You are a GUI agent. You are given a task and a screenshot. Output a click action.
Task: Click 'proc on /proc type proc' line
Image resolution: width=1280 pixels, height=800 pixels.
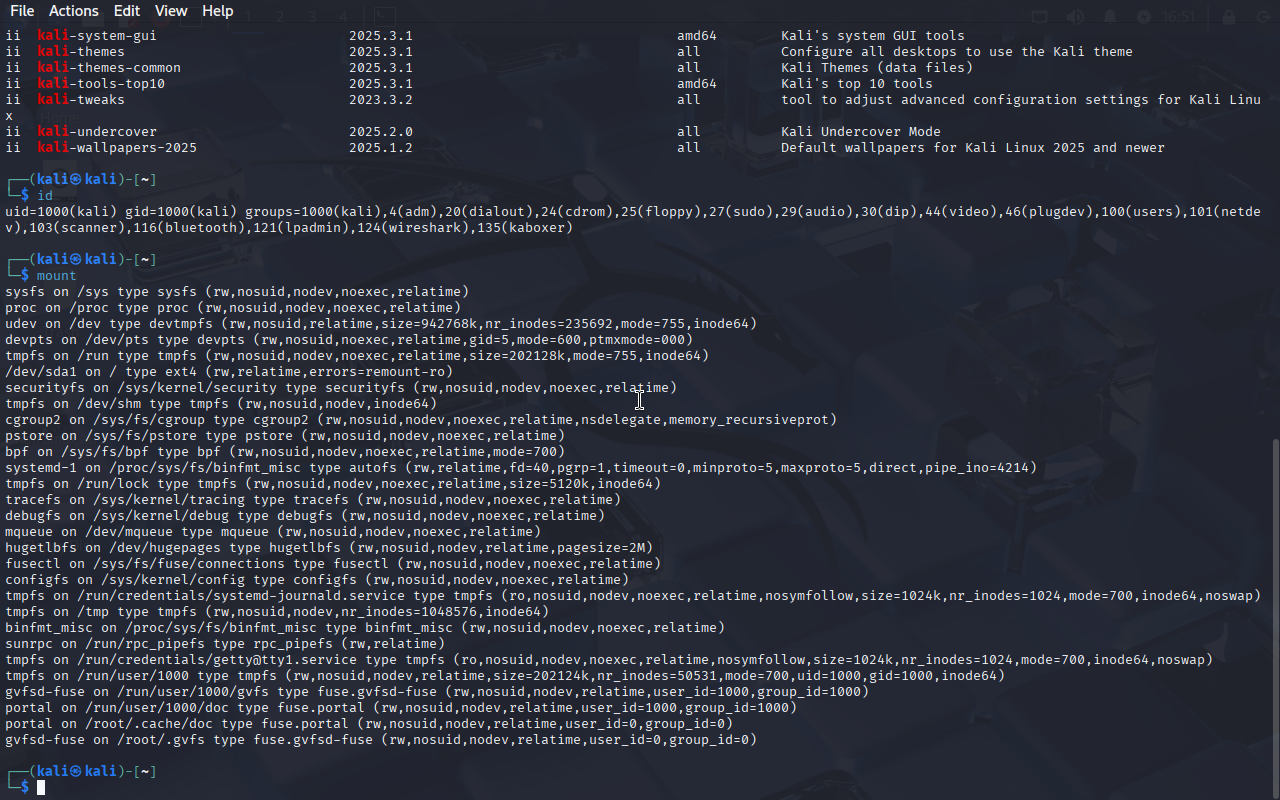(x=233, y=307)
